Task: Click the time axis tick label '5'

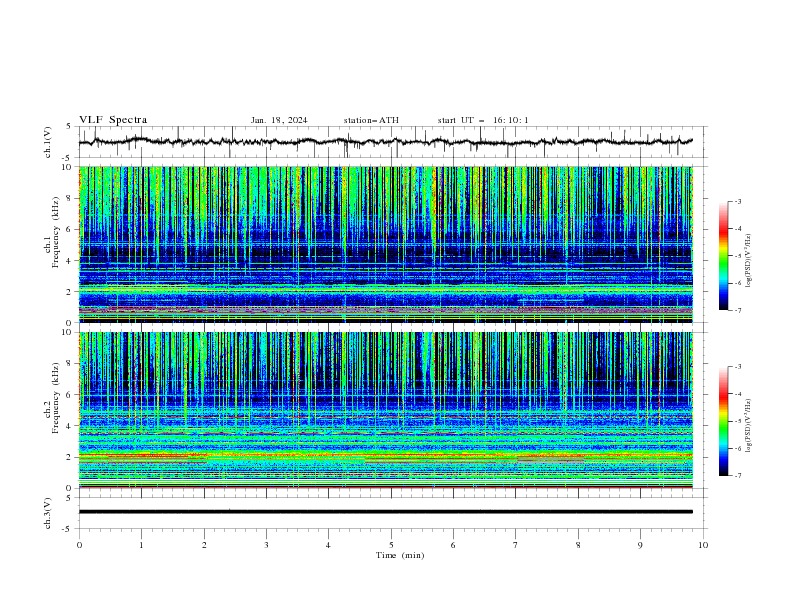Action: click(391, 545)
